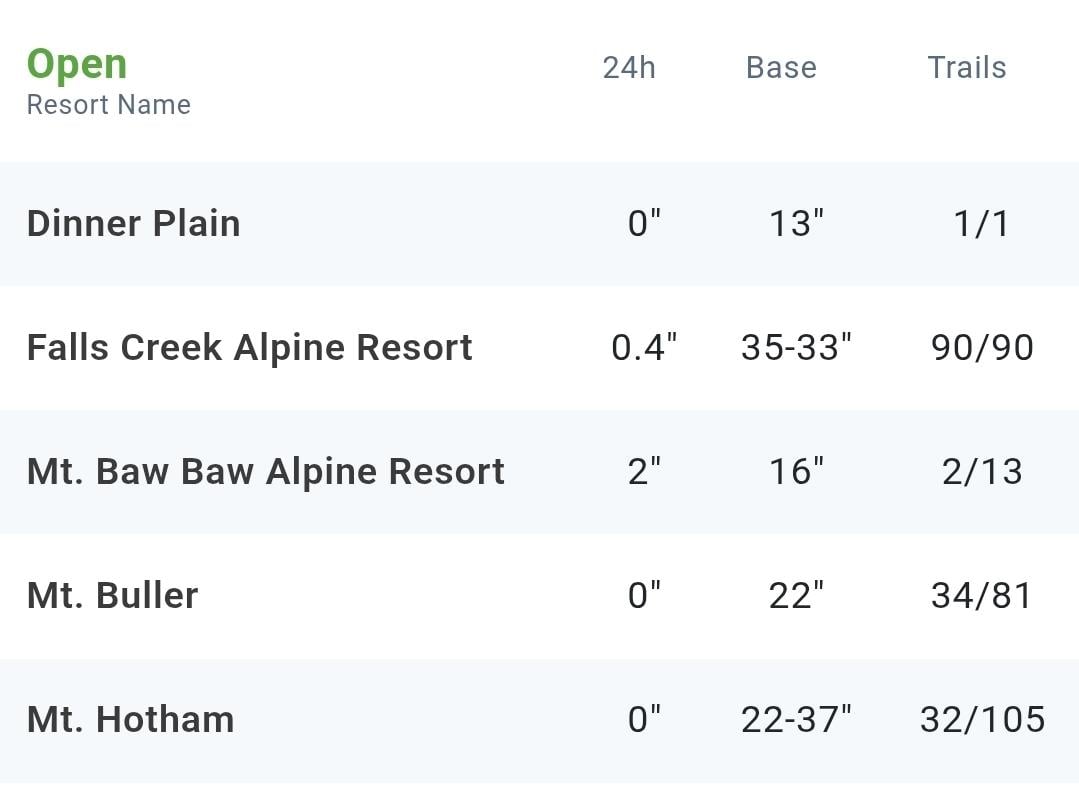The height and width of the screenshot is (802, 1079).
Task: Click Dinner Plain's 1/1 trails value
Action: 982,224
